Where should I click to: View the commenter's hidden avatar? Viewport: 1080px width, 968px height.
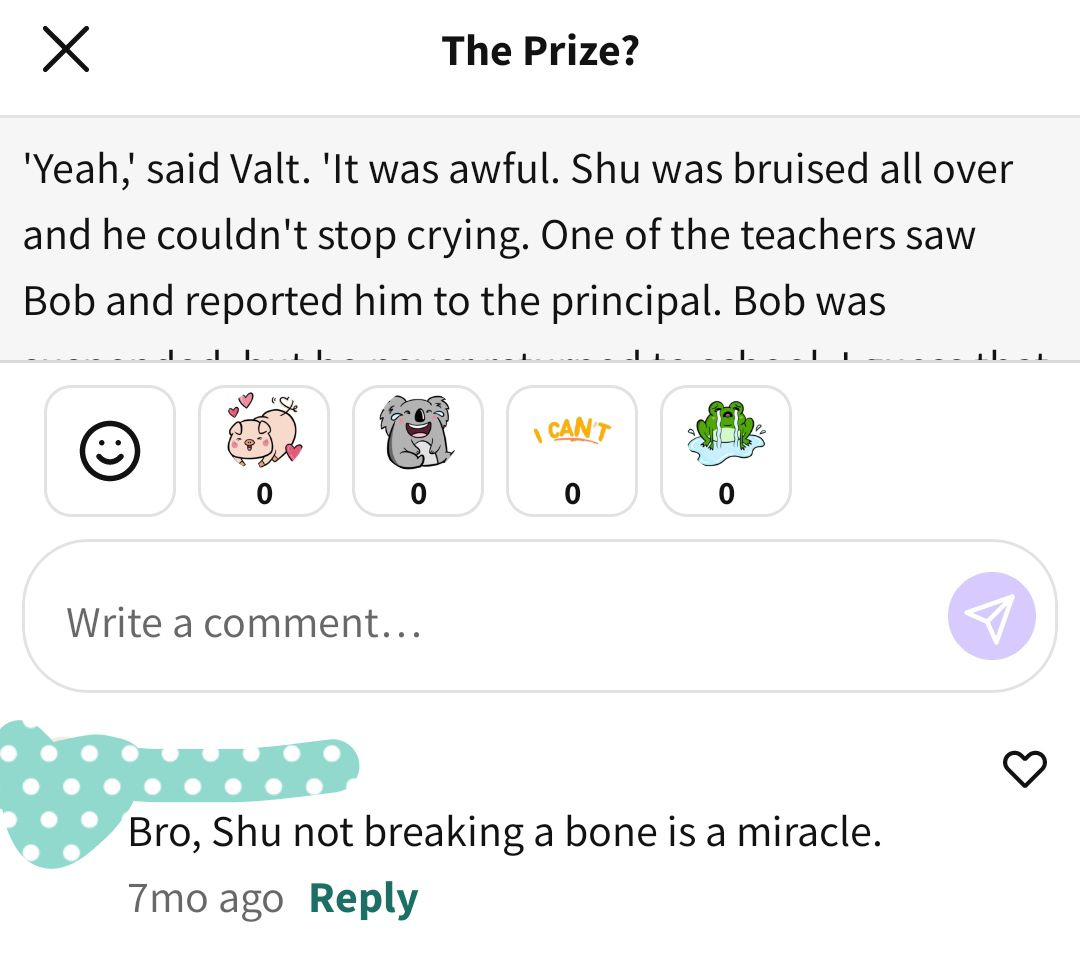coord(61,792)
